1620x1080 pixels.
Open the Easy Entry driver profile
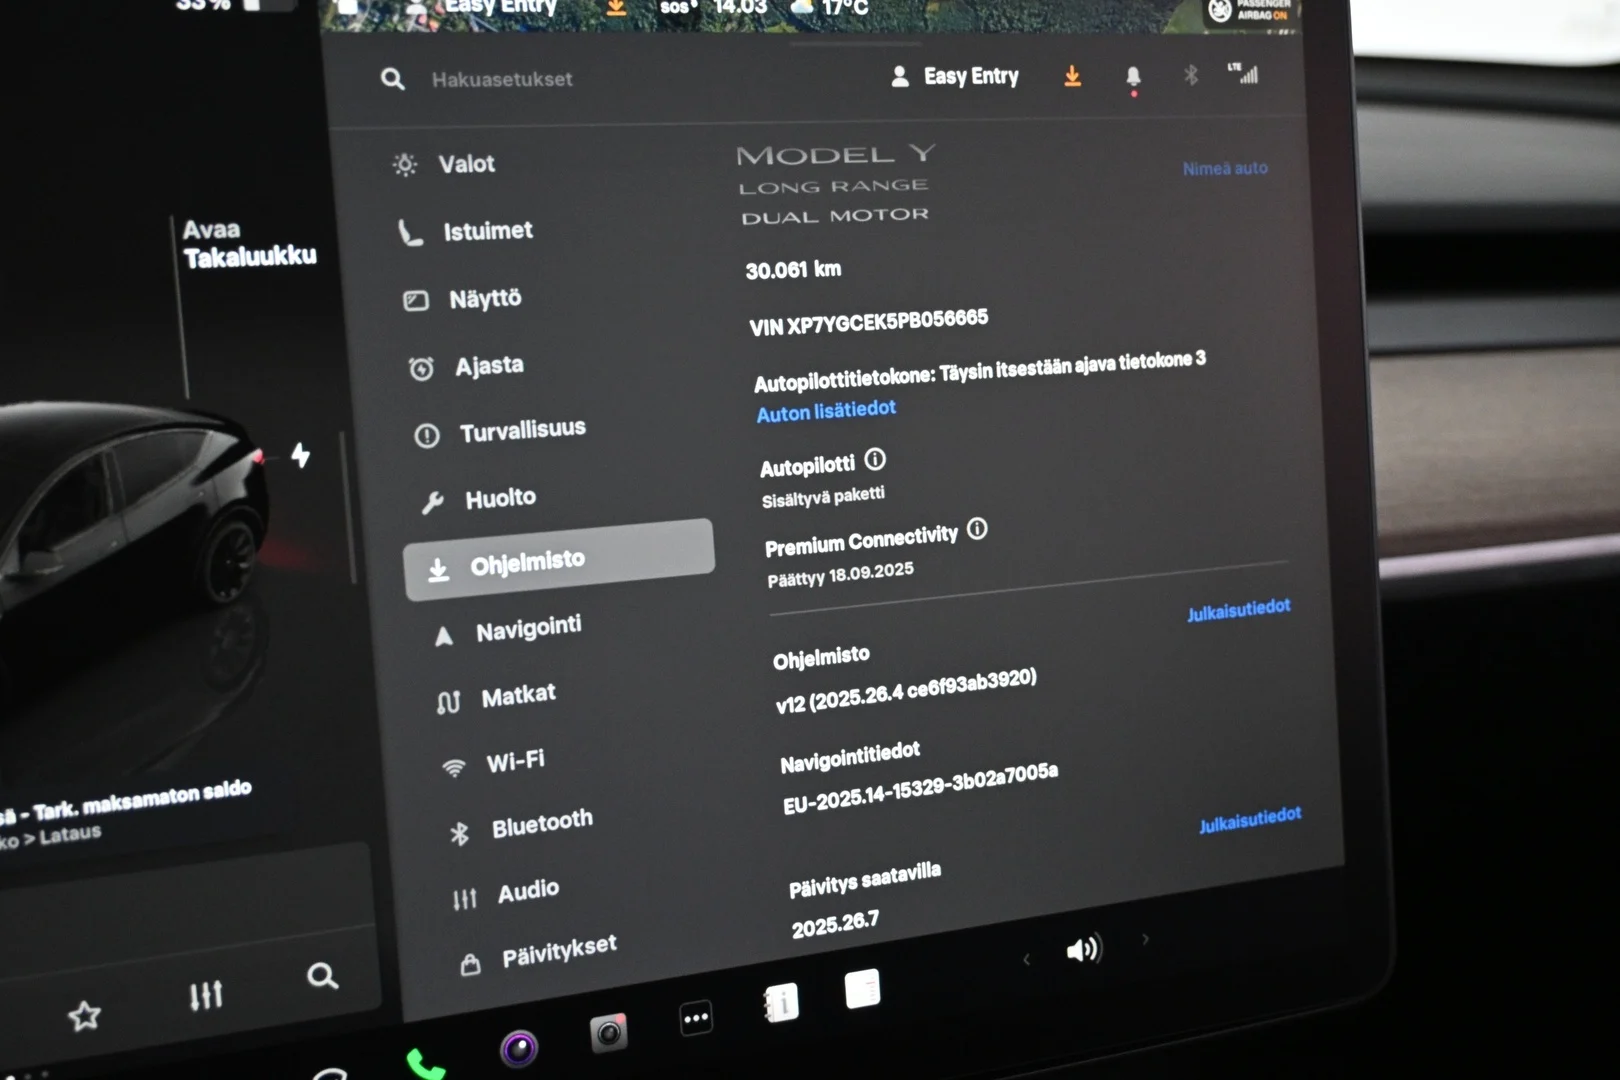[x=955, y=76]
